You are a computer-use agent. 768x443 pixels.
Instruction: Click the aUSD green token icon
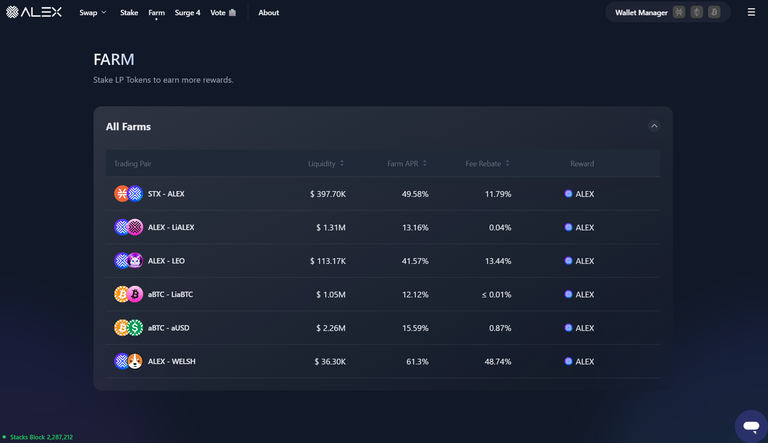click(135, 327)
